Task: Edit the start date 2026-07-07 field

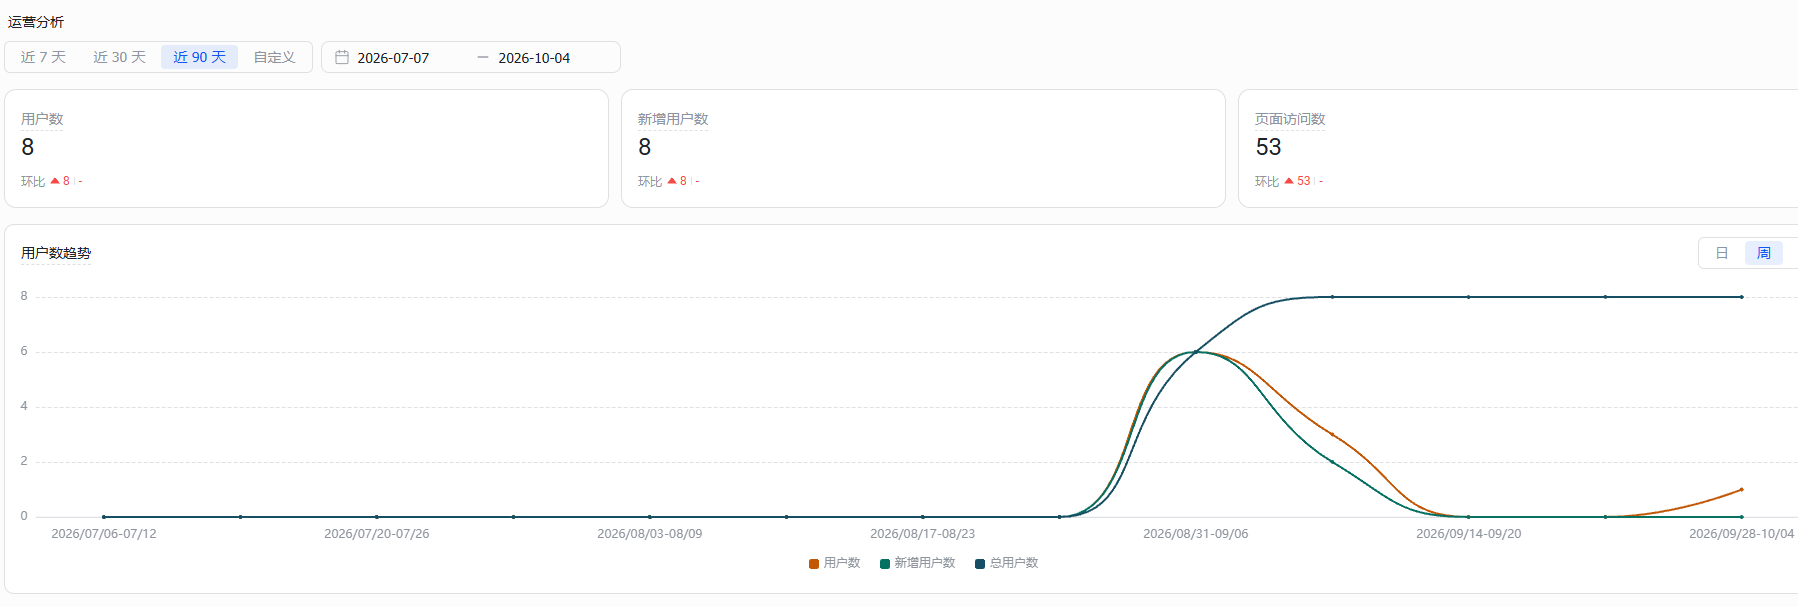Action: [x=393, y=58]
